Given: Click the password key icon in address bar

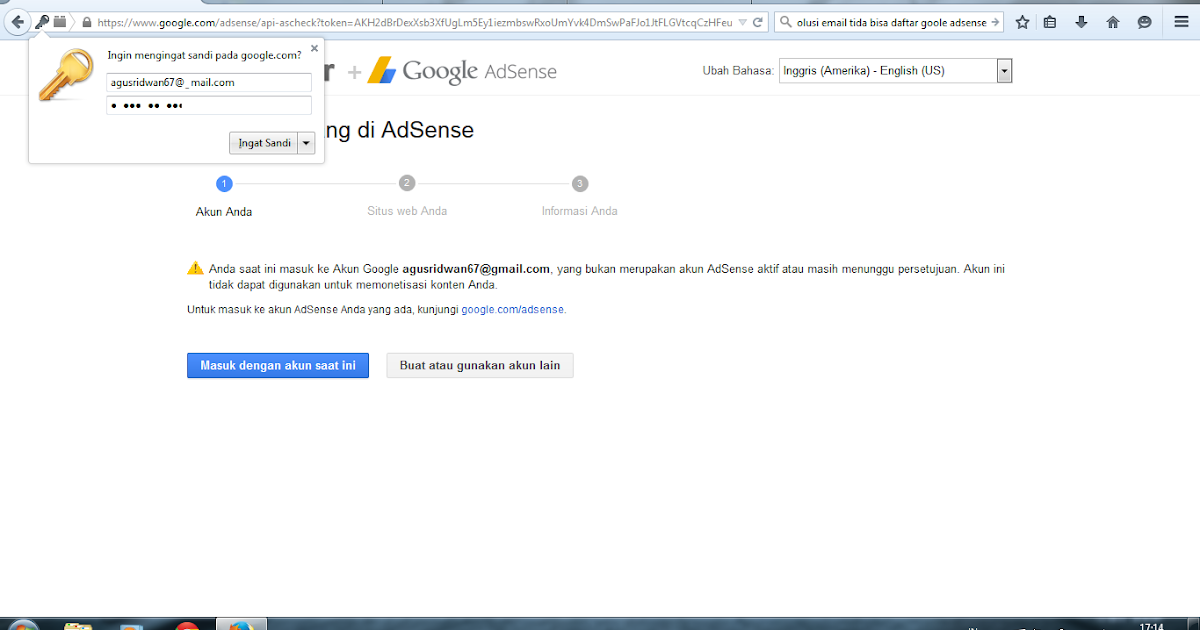Looking at the screenshot, I should point(43,21).
